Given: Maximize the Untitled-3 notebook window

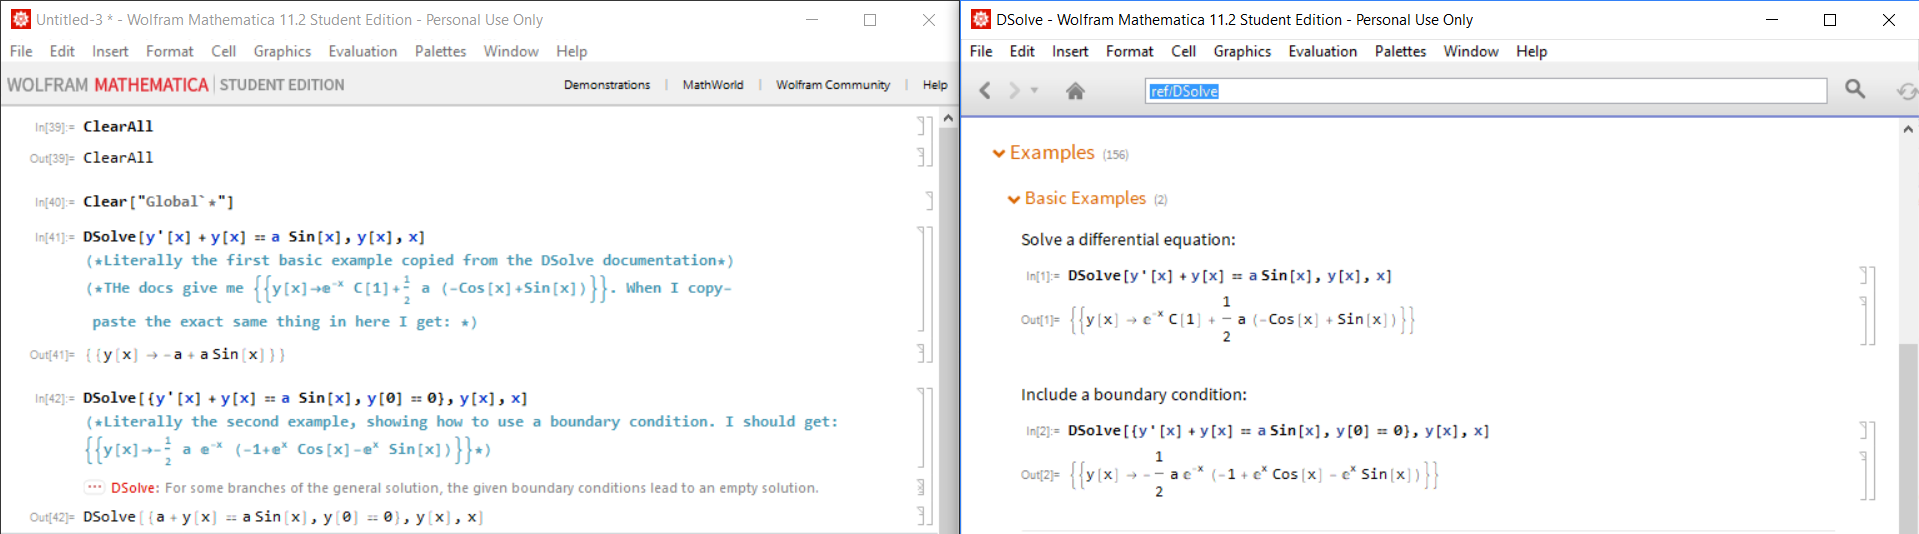Looking at the screenshot, I should click(870, 19).
